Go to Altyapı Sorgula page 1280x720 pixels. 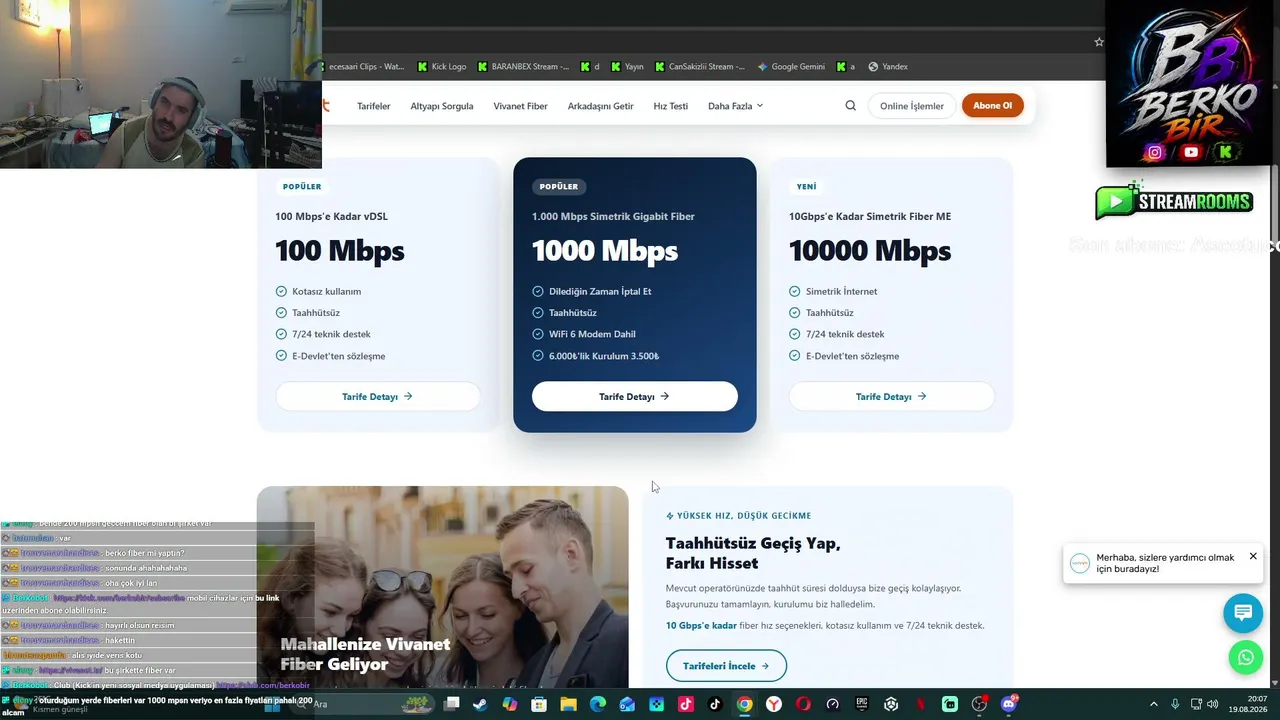point(442,106)
